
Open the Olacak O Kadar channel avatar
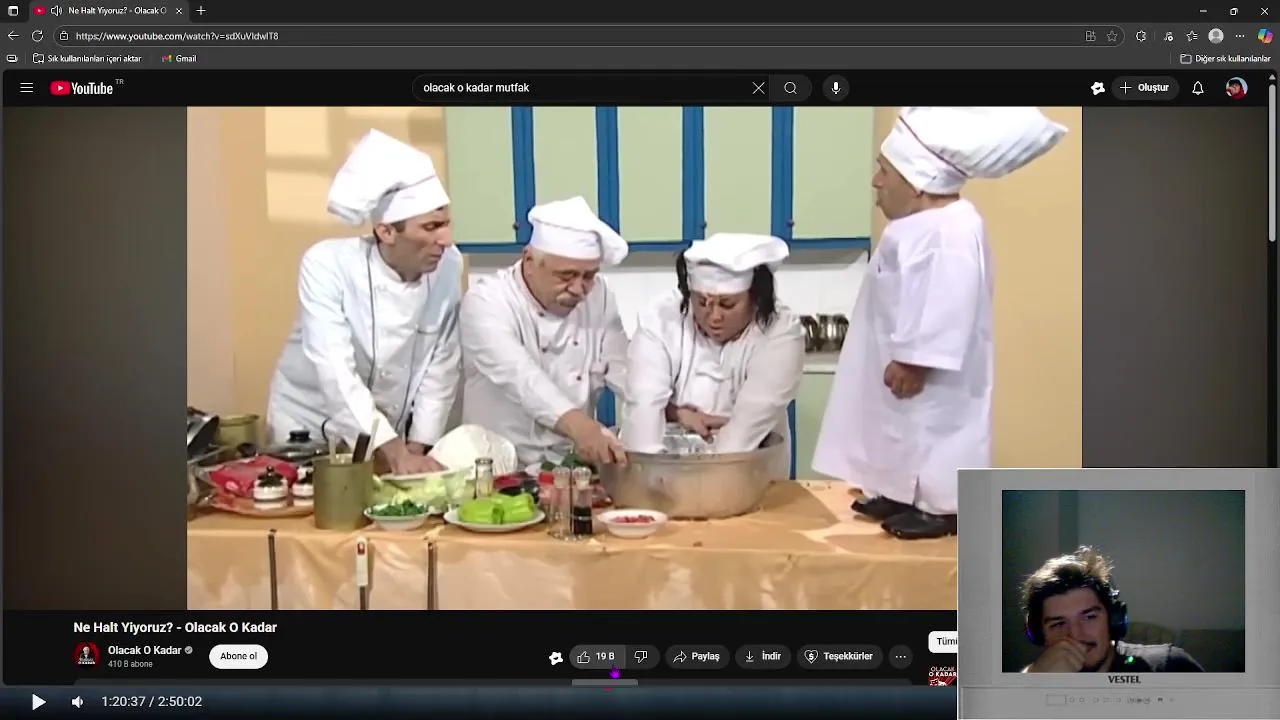pos(87,656)
